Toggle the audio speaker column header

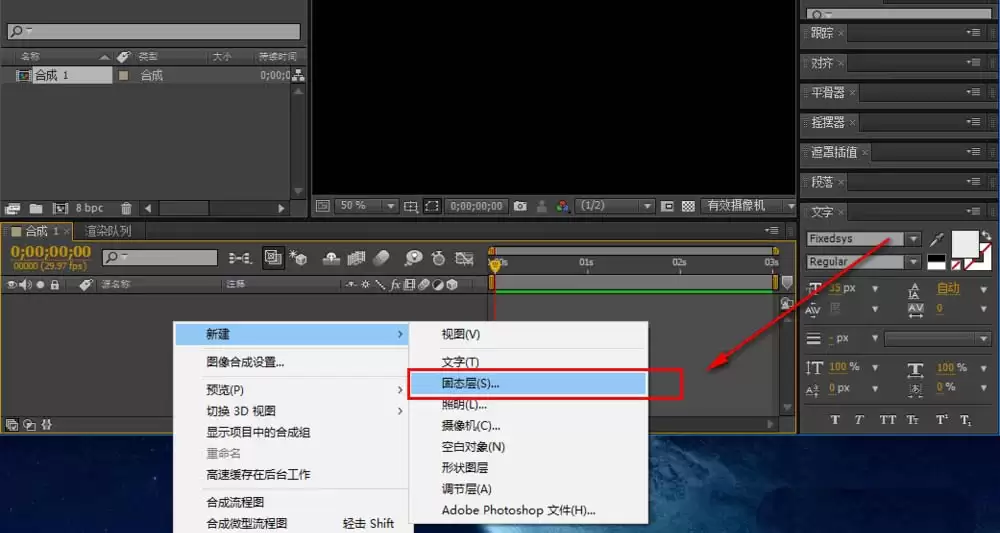(x=26, y=285)
